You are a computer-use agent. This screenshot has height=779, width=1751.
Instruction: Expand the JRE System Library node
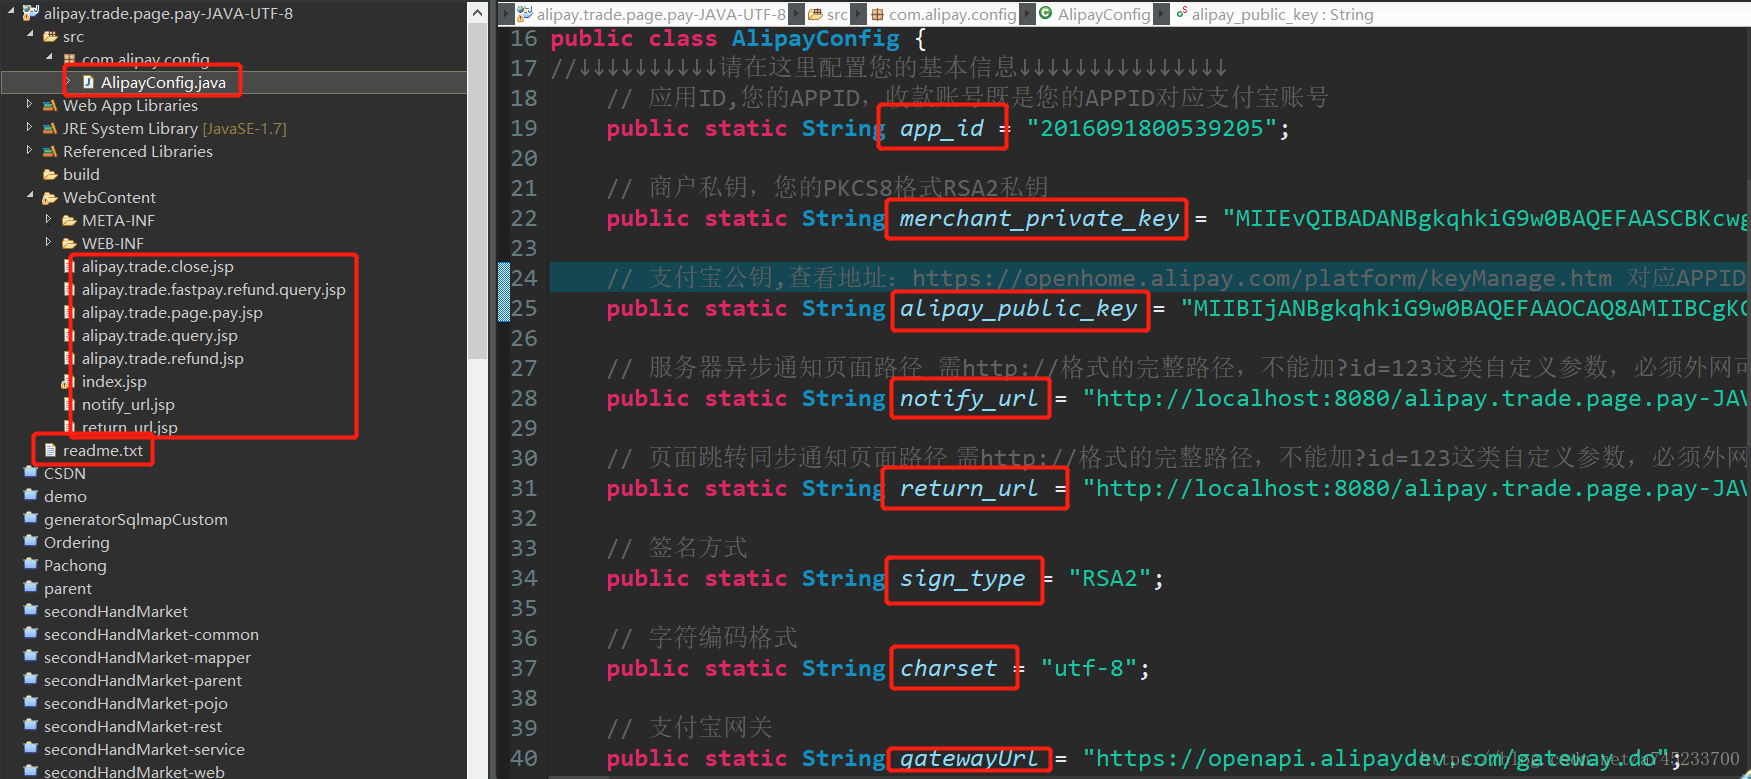[29, 126]
